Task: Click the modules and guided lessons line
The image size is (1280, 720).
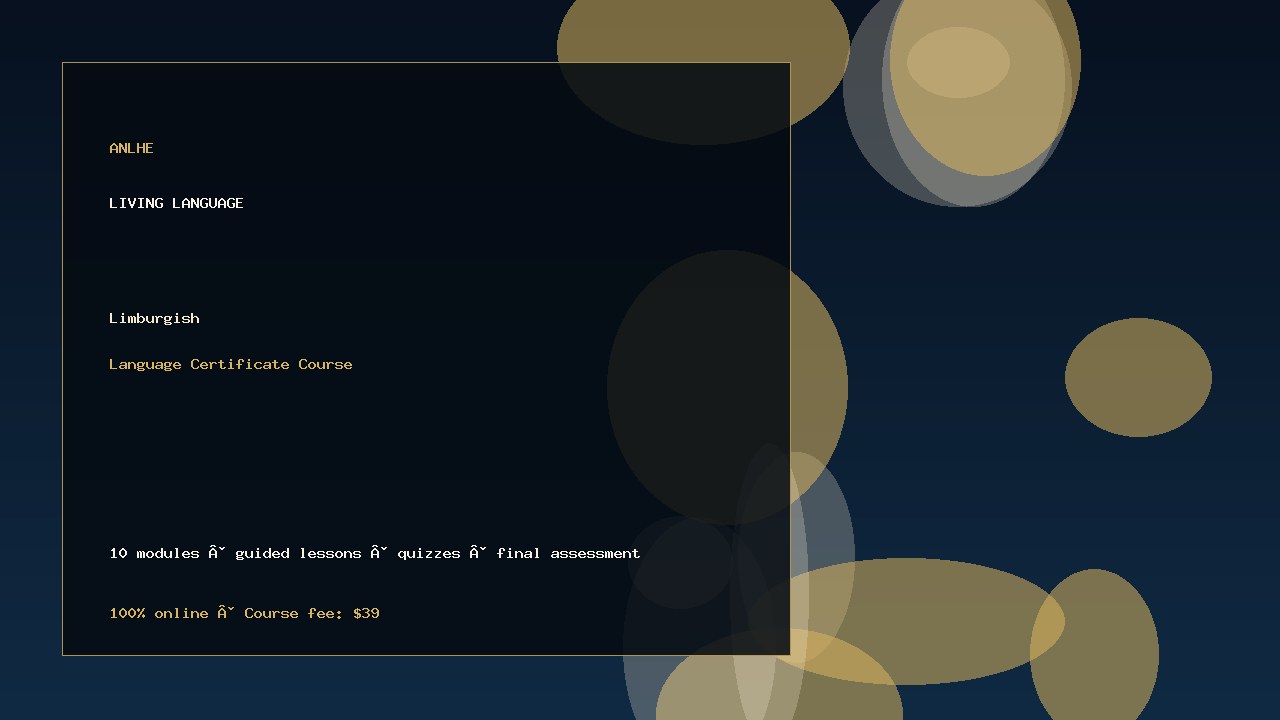Action: click(375, 553)
